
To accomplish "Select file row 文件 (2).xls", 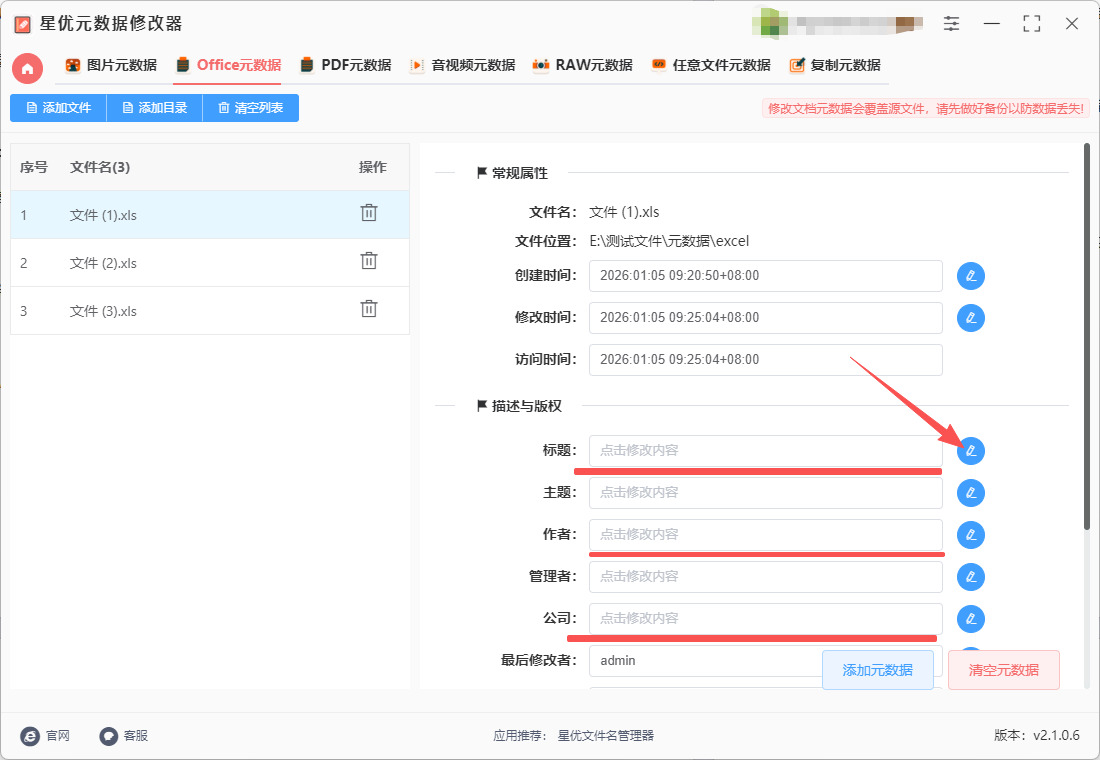I will click(210, 263).
